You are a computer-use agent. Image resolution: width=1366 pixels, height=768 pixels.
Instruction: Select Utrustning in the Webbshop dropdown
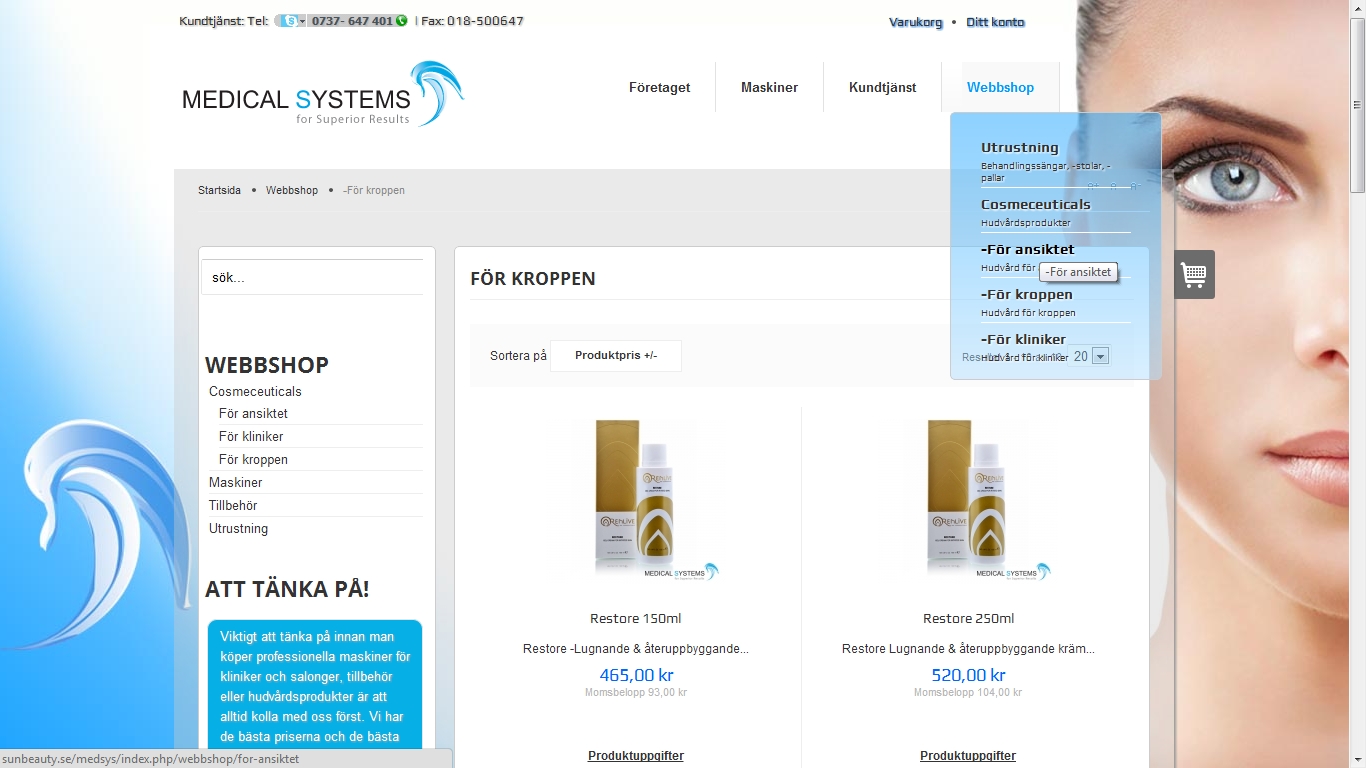(1019, 147)
